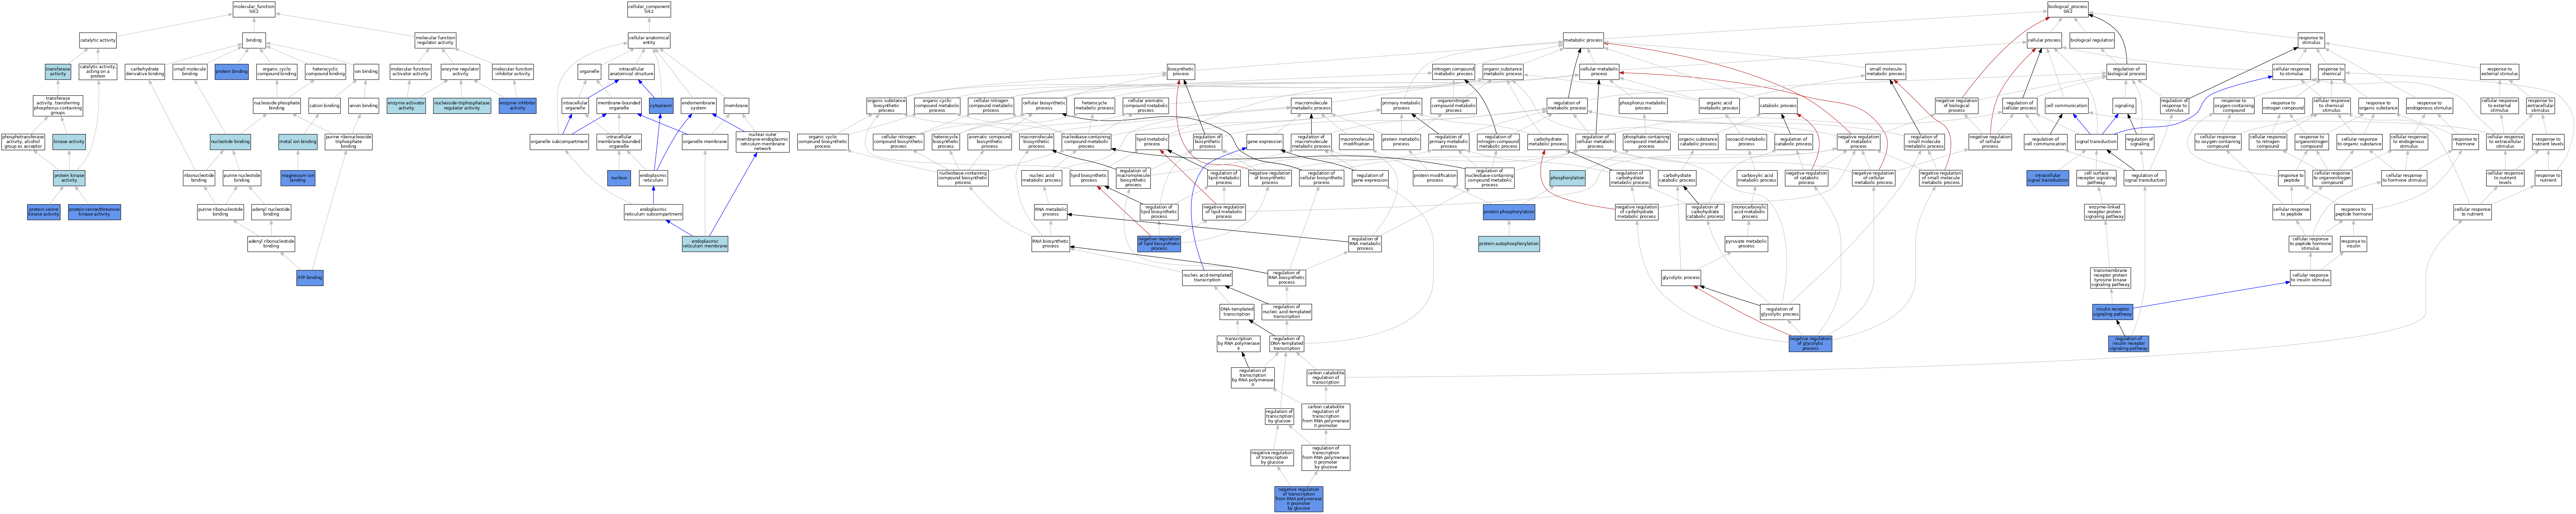Click the 'macromolecule modification' node

coord(1356,142)
